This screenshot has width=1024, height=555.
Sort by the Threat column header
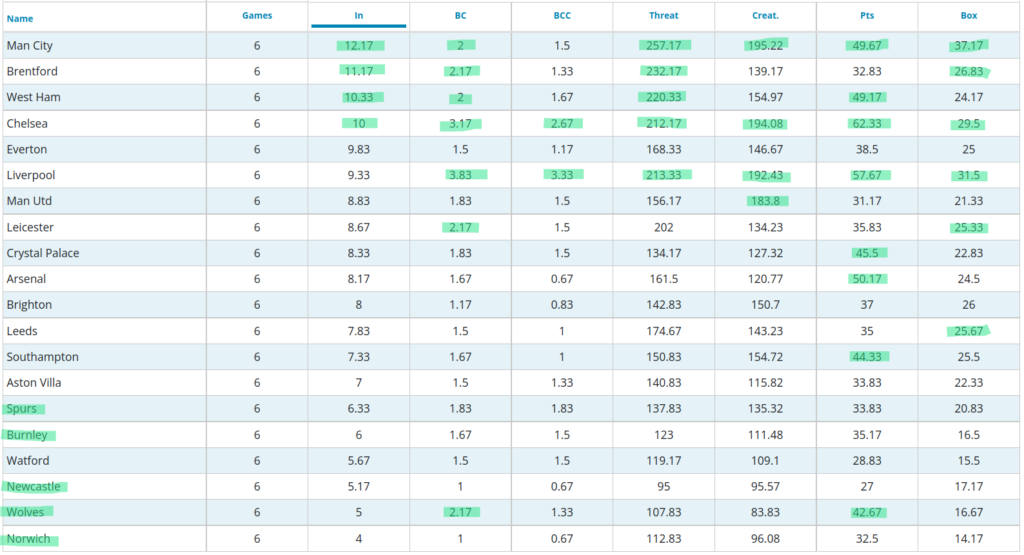click(664, 16)
